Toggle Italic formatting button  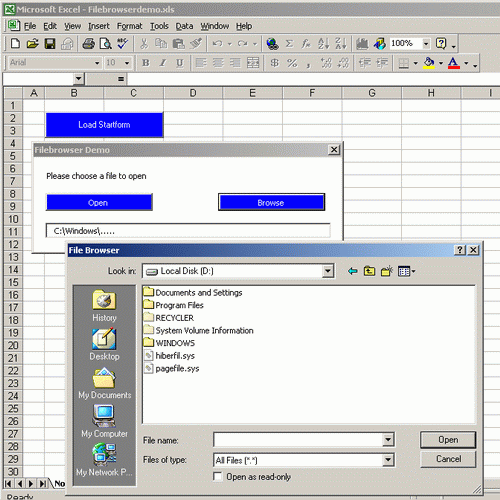[163, 63]
